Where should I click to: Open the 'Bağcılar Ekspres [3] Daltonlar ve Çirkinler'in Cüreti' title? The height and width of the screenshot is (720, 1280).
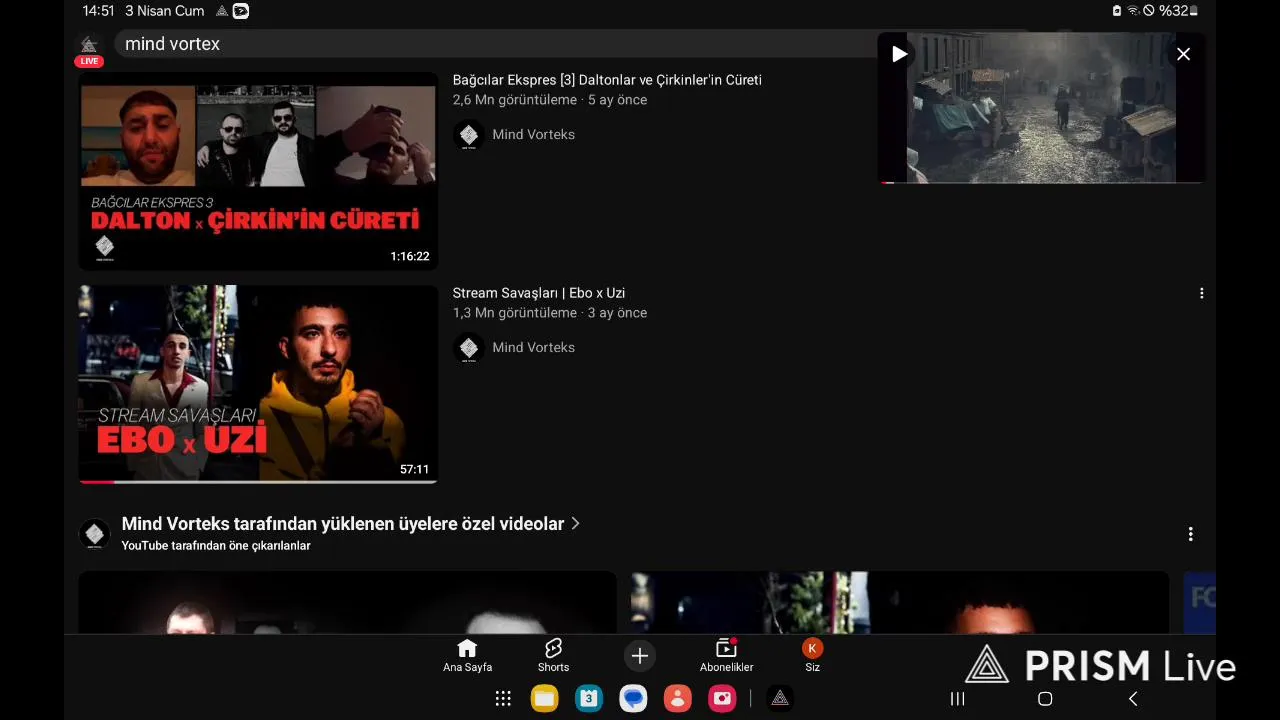pyautogui.click(x=607, y=80)
